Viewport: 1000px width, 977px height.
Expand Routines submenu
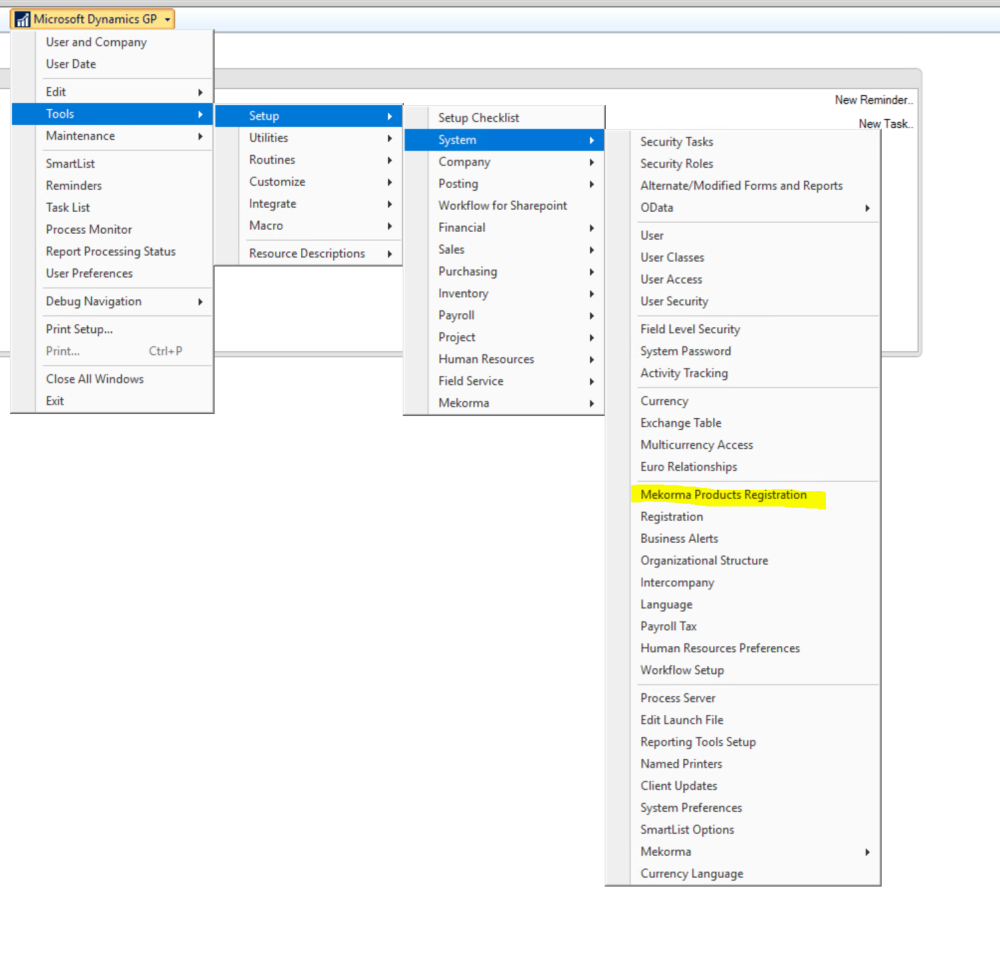(309, 159)
